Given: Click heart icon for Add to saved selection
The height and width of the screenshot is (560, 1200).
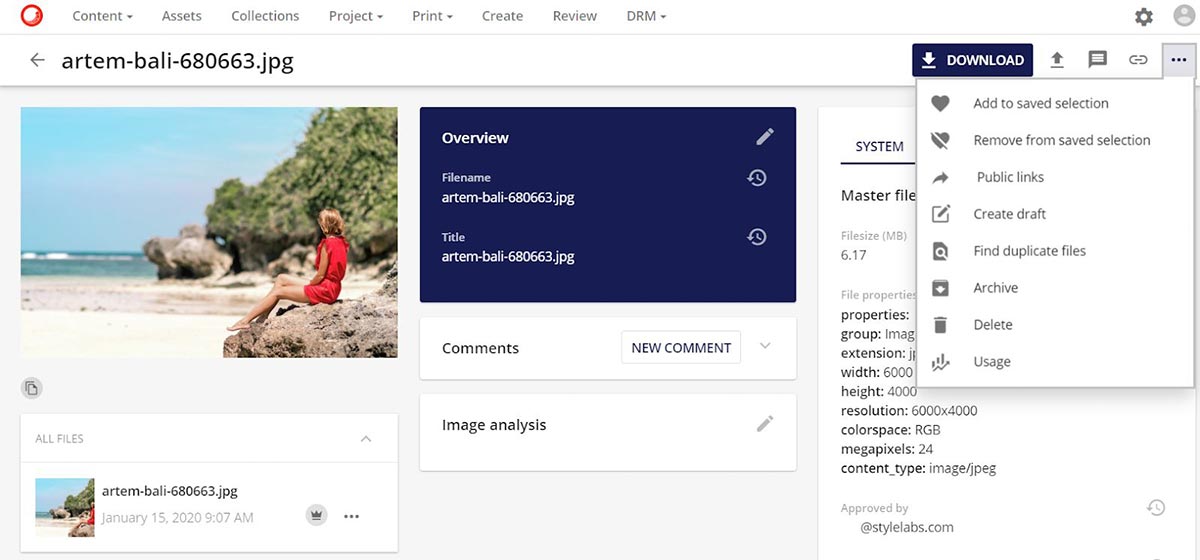Looking at the screenshot, I should 940,103.
